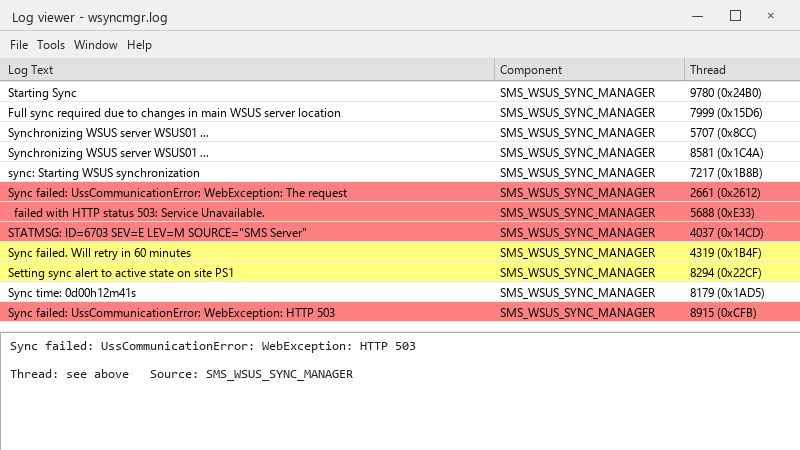Sort by the Thread column header
Viewport: 800px width, 450px height.
pos(742,70)
